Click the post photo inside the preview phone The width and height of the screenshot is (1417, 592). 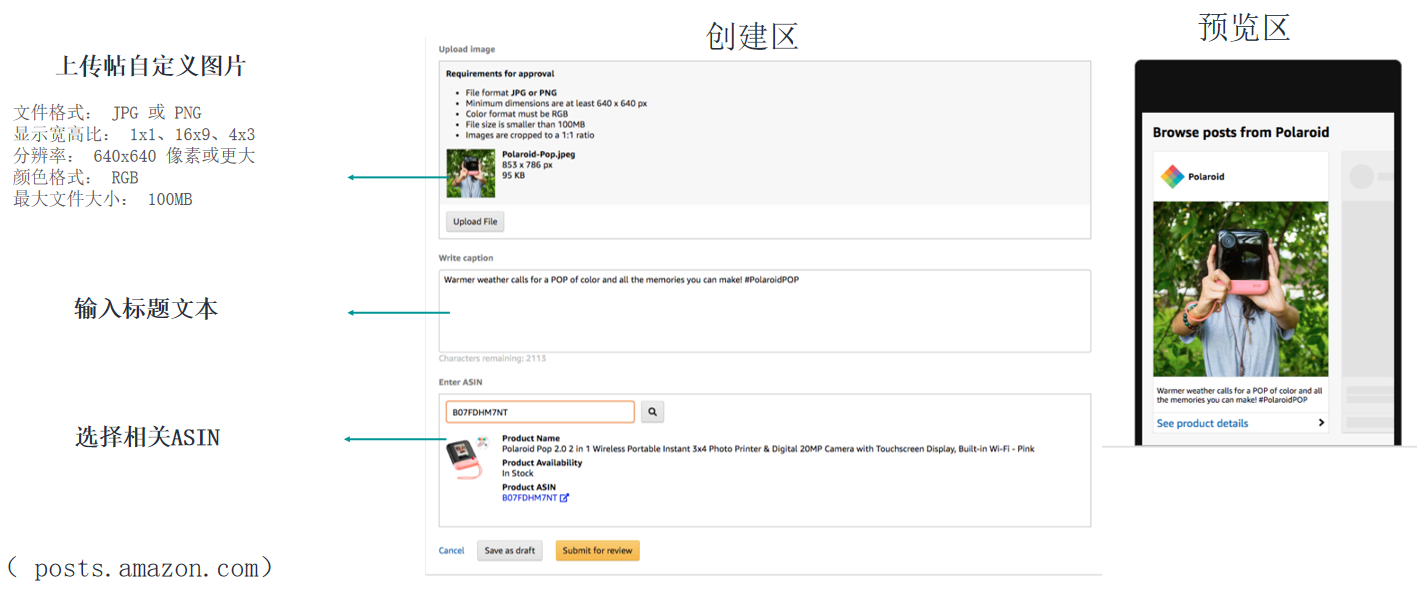(x=1240, y=288)
